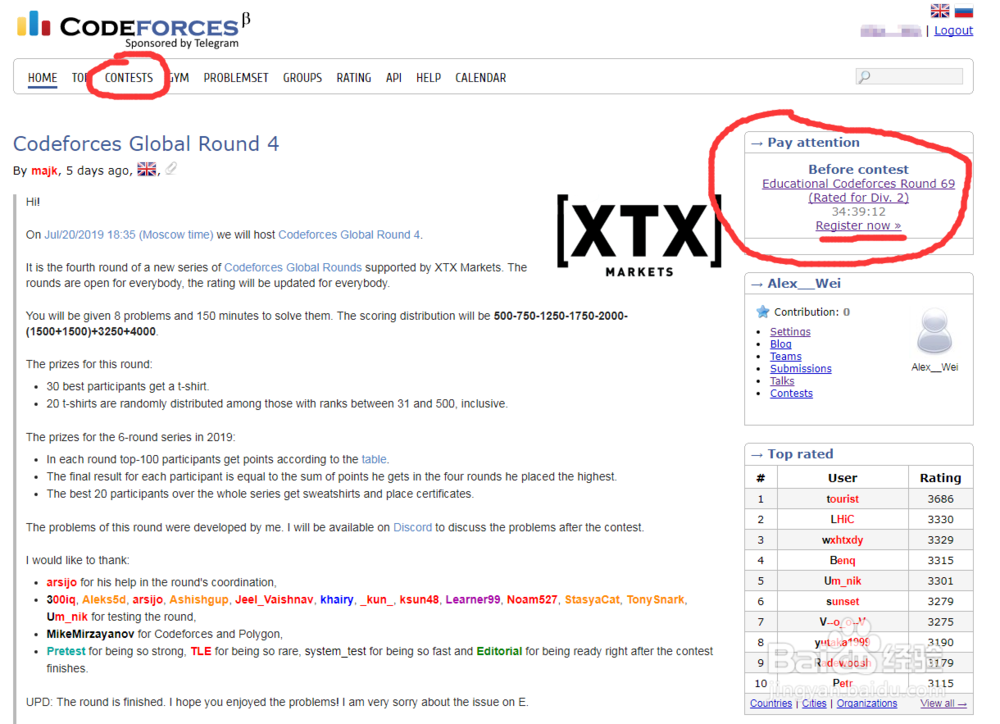Open Blog in the user sidebar
Screen dimensions: 1000x724
pos(781,344)
